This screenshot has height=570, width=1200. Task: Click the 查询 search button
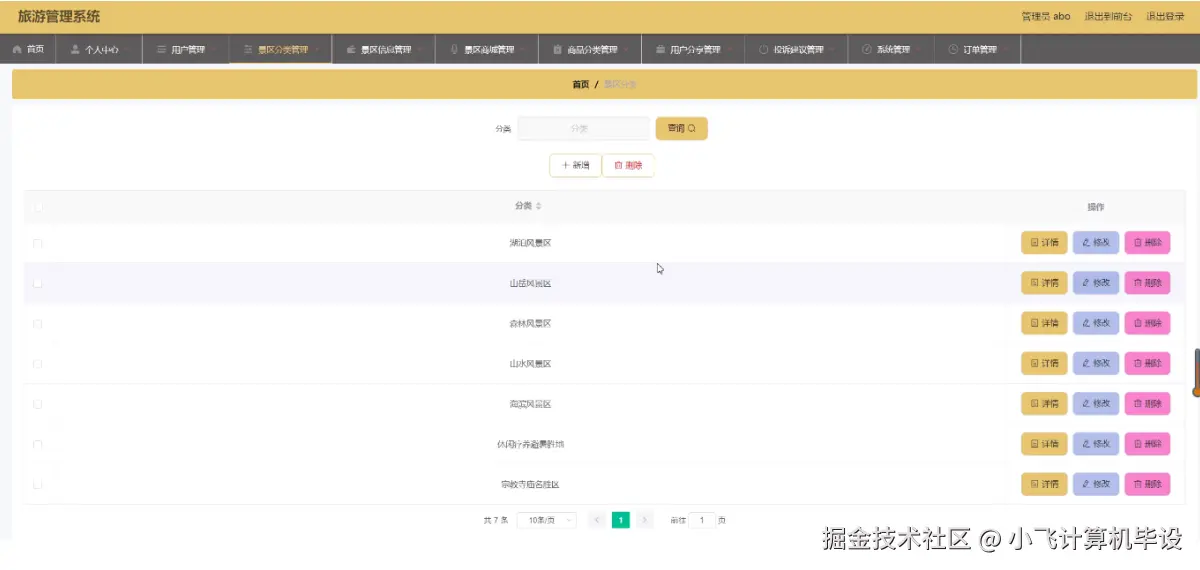click(x=682, y=129)
